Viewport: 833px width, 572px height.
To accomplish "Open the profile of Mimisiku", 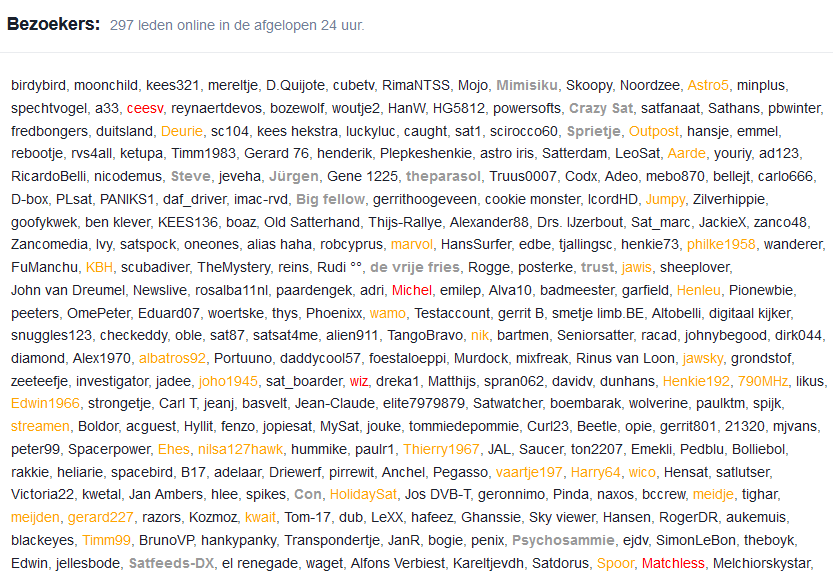I will (x=527, y=86).
